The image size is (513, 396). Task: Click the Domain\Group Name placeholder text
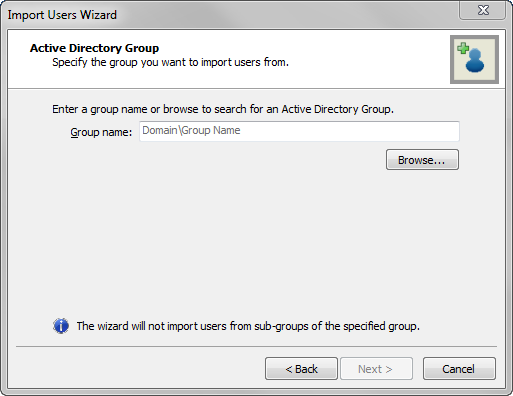tap(191, 130)
